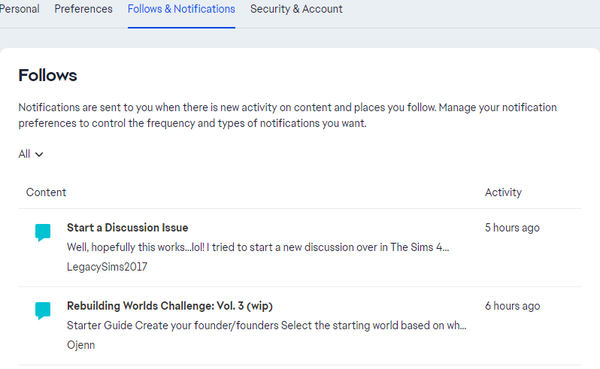Click discussion icon beside Start a Discussion Issue
Screen dimensions: 600x369
43,232
